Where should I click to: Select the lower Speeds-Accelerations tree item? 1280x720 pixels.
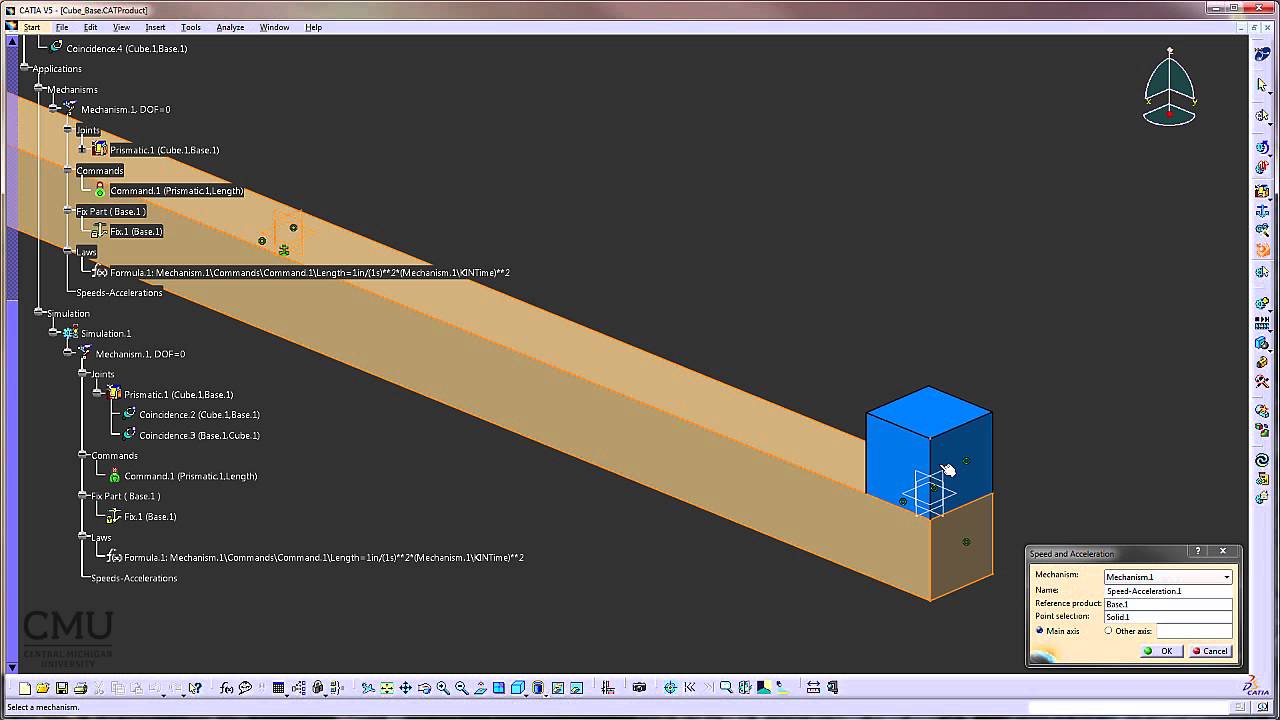(x=134, y=578)
